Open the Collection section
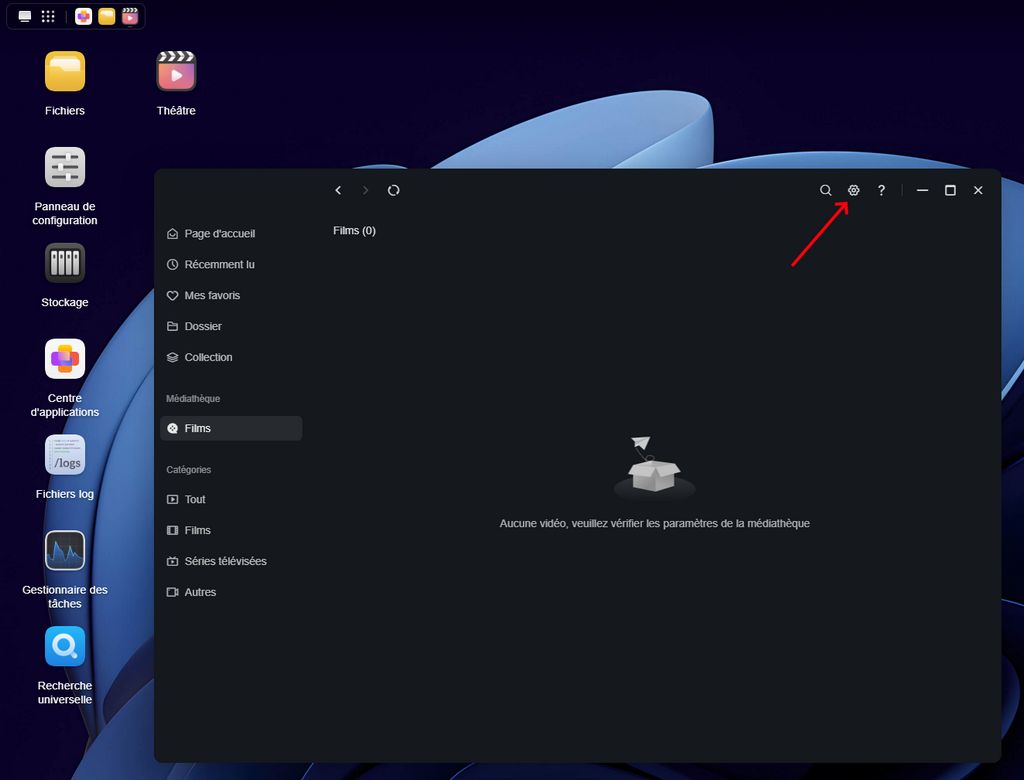The width and height of the screenshot is (1024, 780). 208,357
